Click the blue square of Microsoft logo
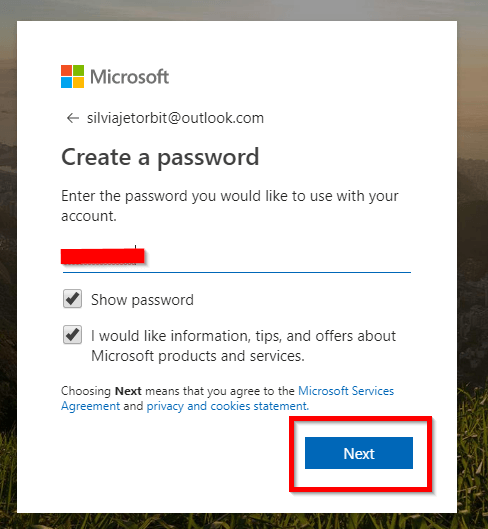This screenshot has width=488, height=529. click(x=66, y=83)
